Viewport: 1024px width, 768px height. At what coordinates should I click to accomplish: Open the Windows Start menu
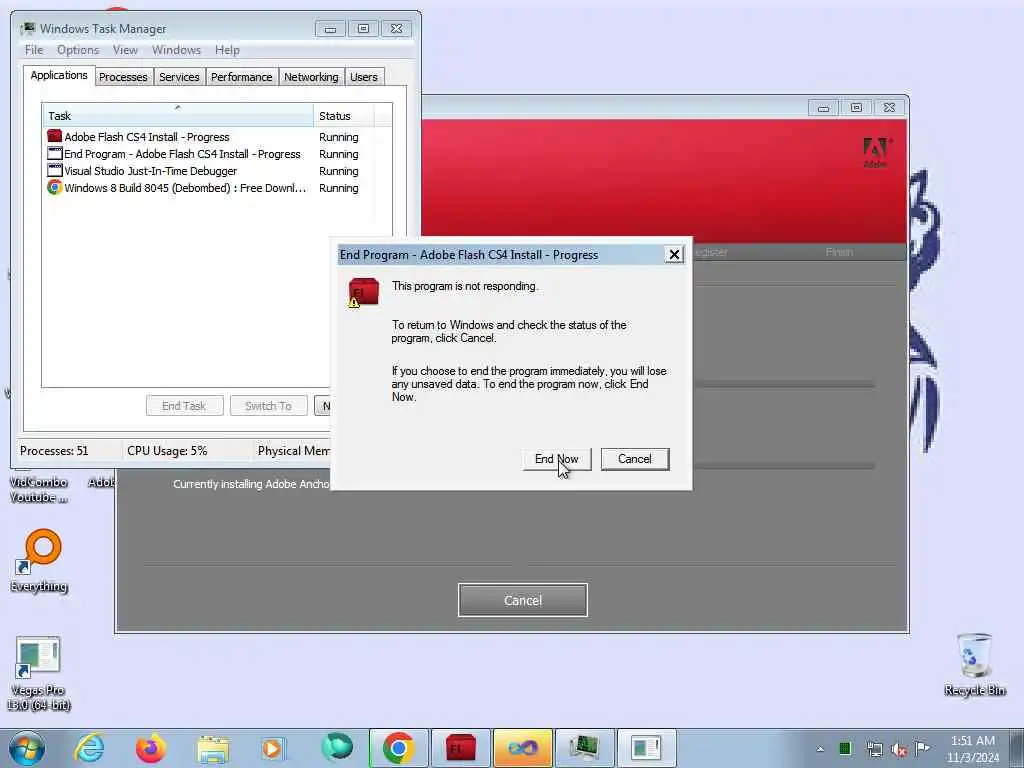point(27,748)
